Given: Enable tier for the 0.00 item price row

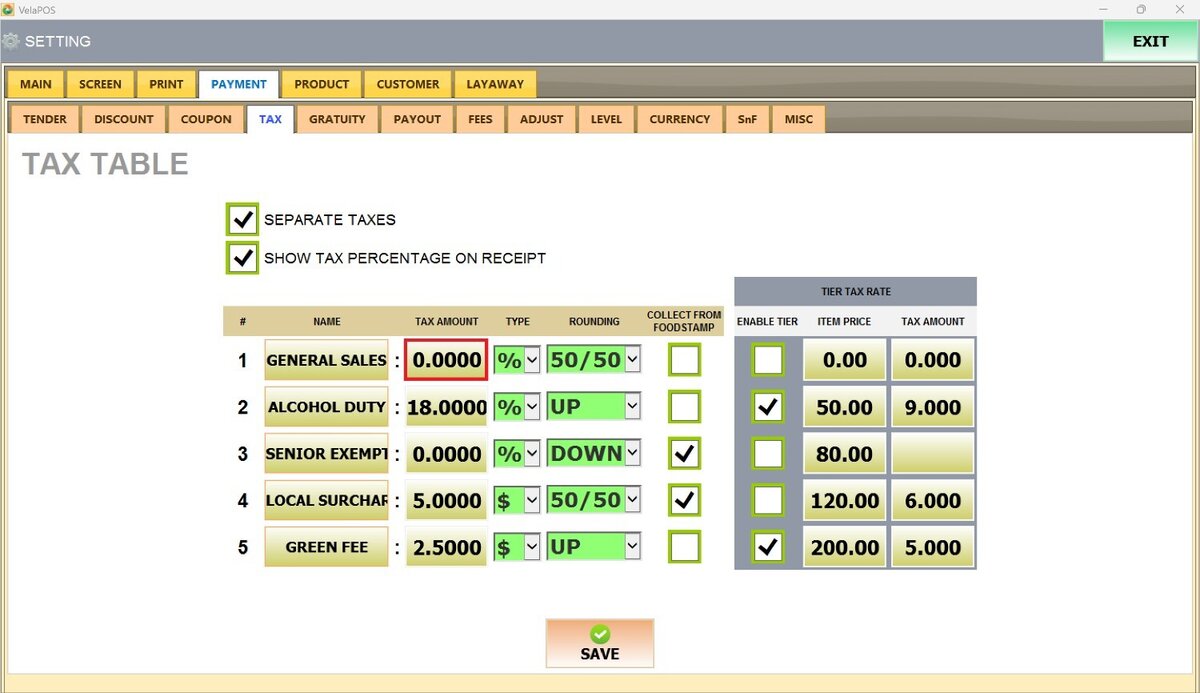Looking at the screenshot, I should click(x=768, y=360).
